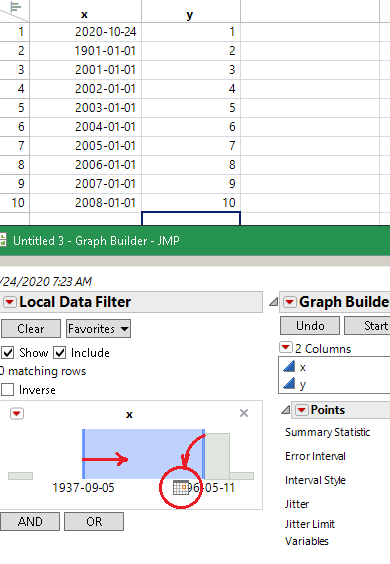Click the matching rows count text

tap(43, 371)
